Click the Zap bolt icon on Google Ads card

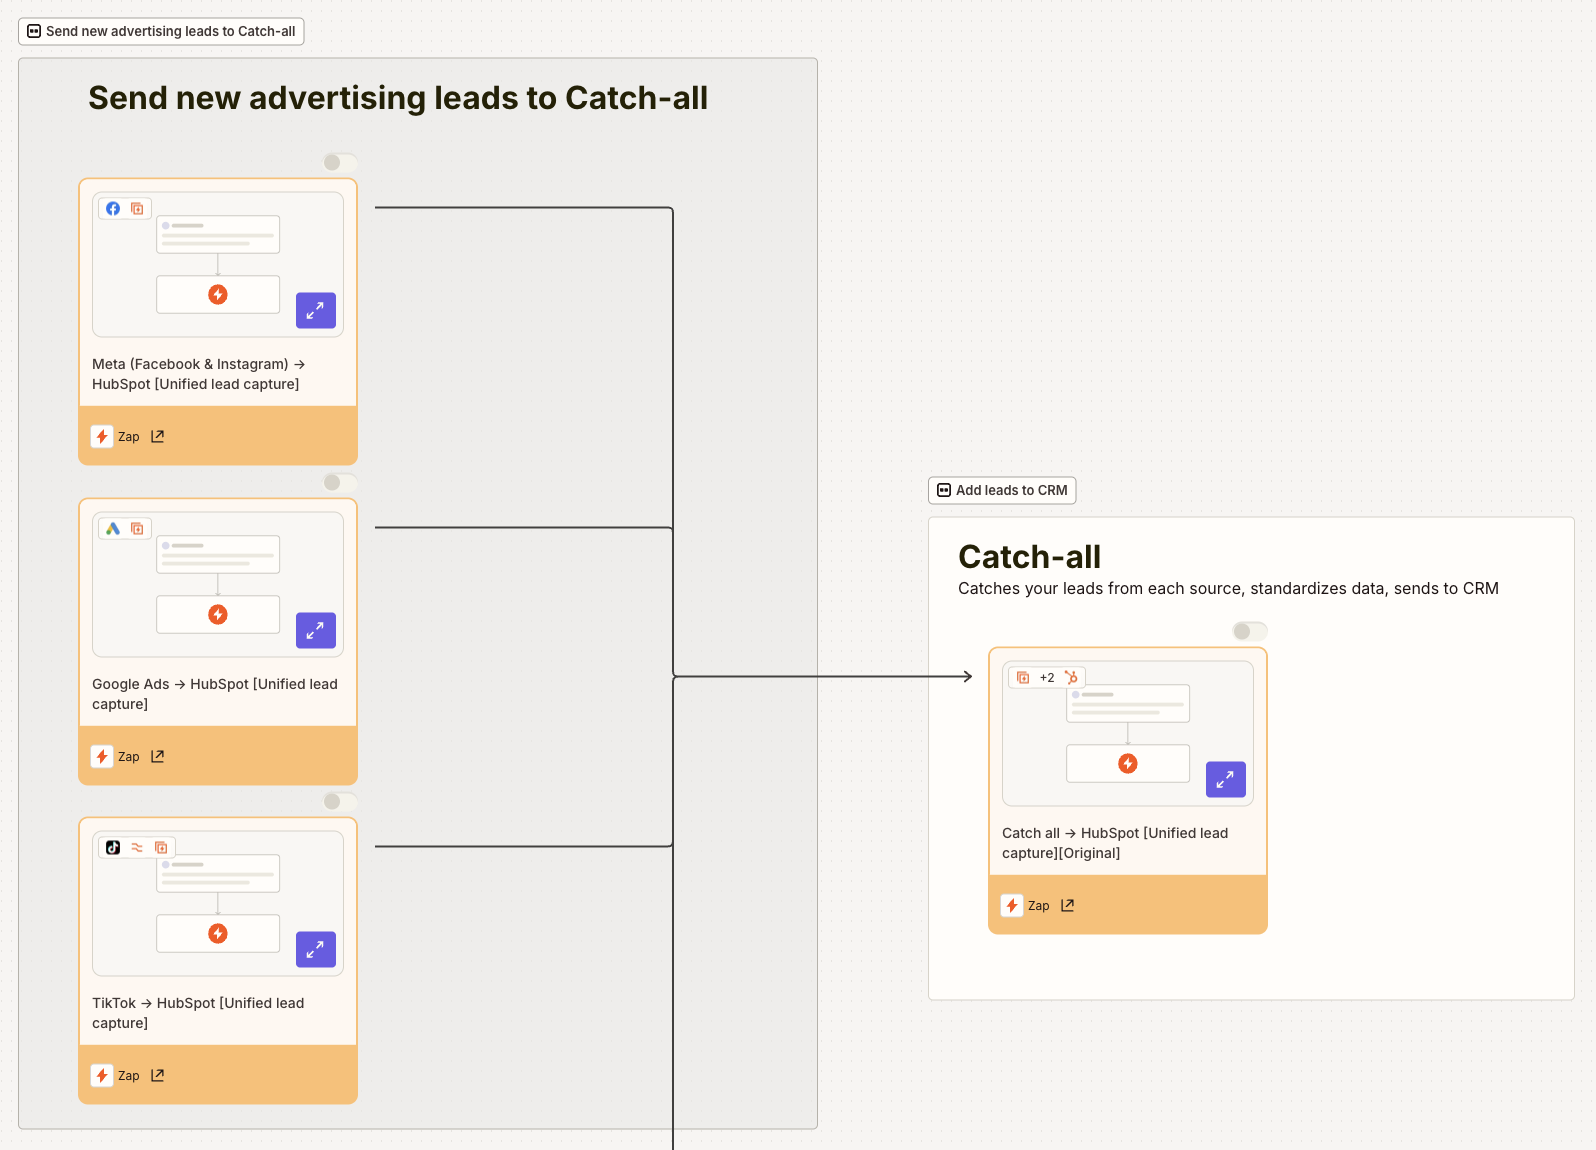pos(102,756)
